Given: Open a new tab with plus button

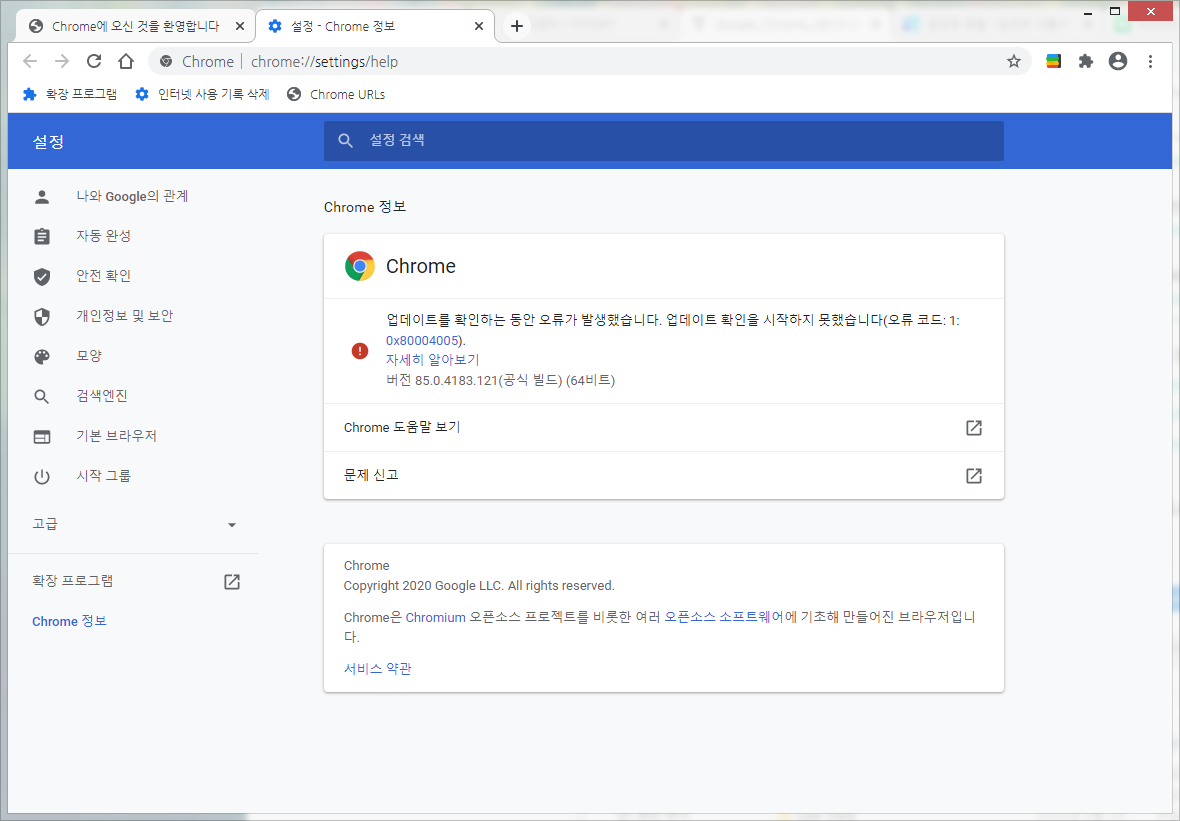Looking at the screenshot, I should [x=517, y=26].
